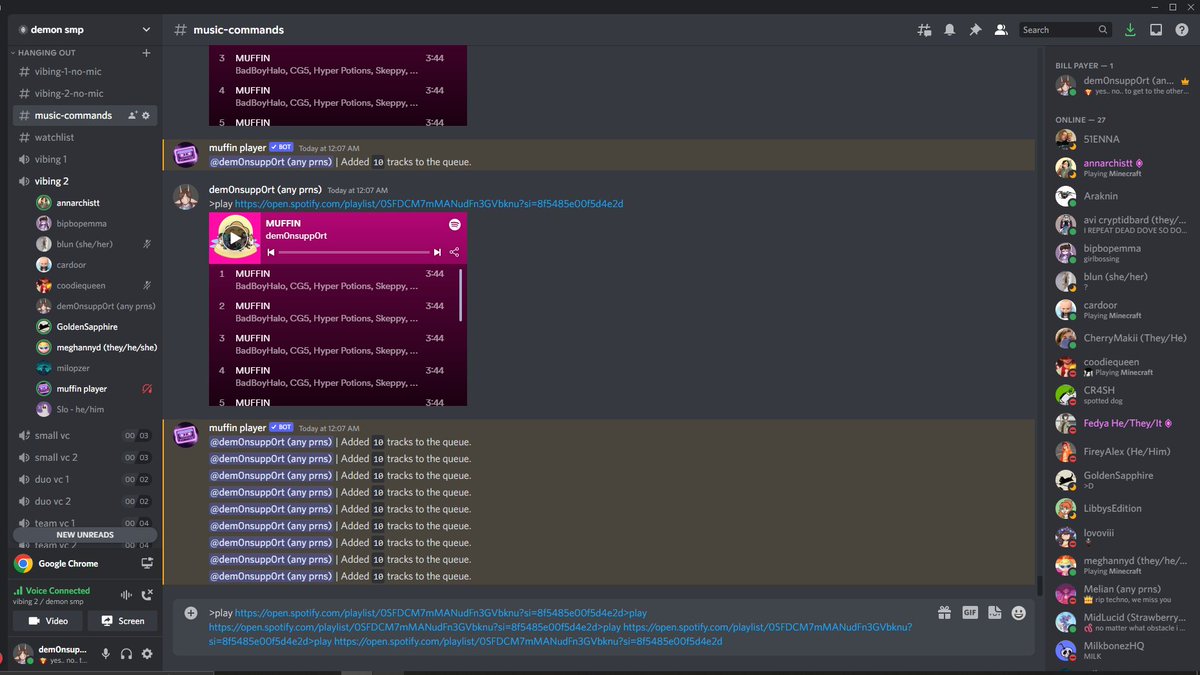
Task: Select milopzer in voice channel list
Action: [95, 368]
